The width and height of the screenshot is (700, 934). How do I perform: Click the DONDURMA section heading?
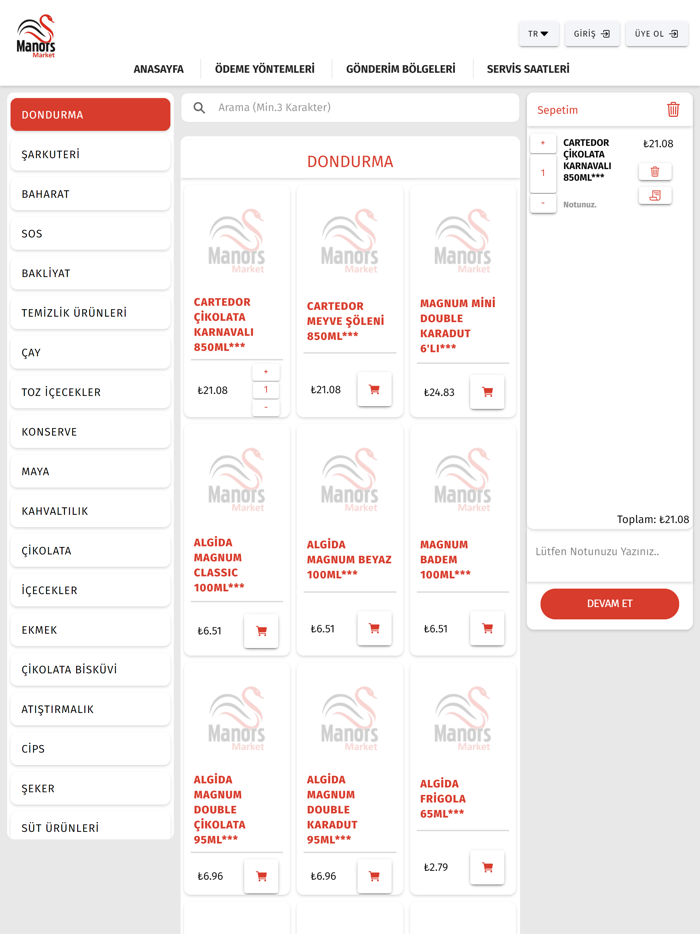350,161
